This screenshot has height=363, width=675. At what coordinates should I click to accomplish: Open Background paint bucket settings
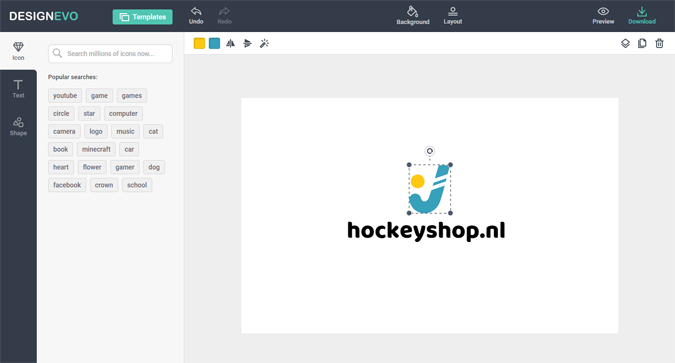[x=413, y=16]
